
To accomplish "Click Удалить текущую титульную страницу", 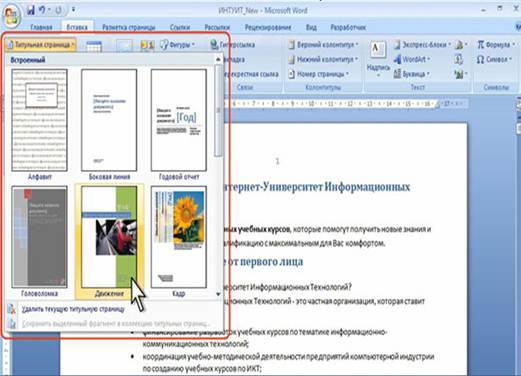I will (73, 309).
